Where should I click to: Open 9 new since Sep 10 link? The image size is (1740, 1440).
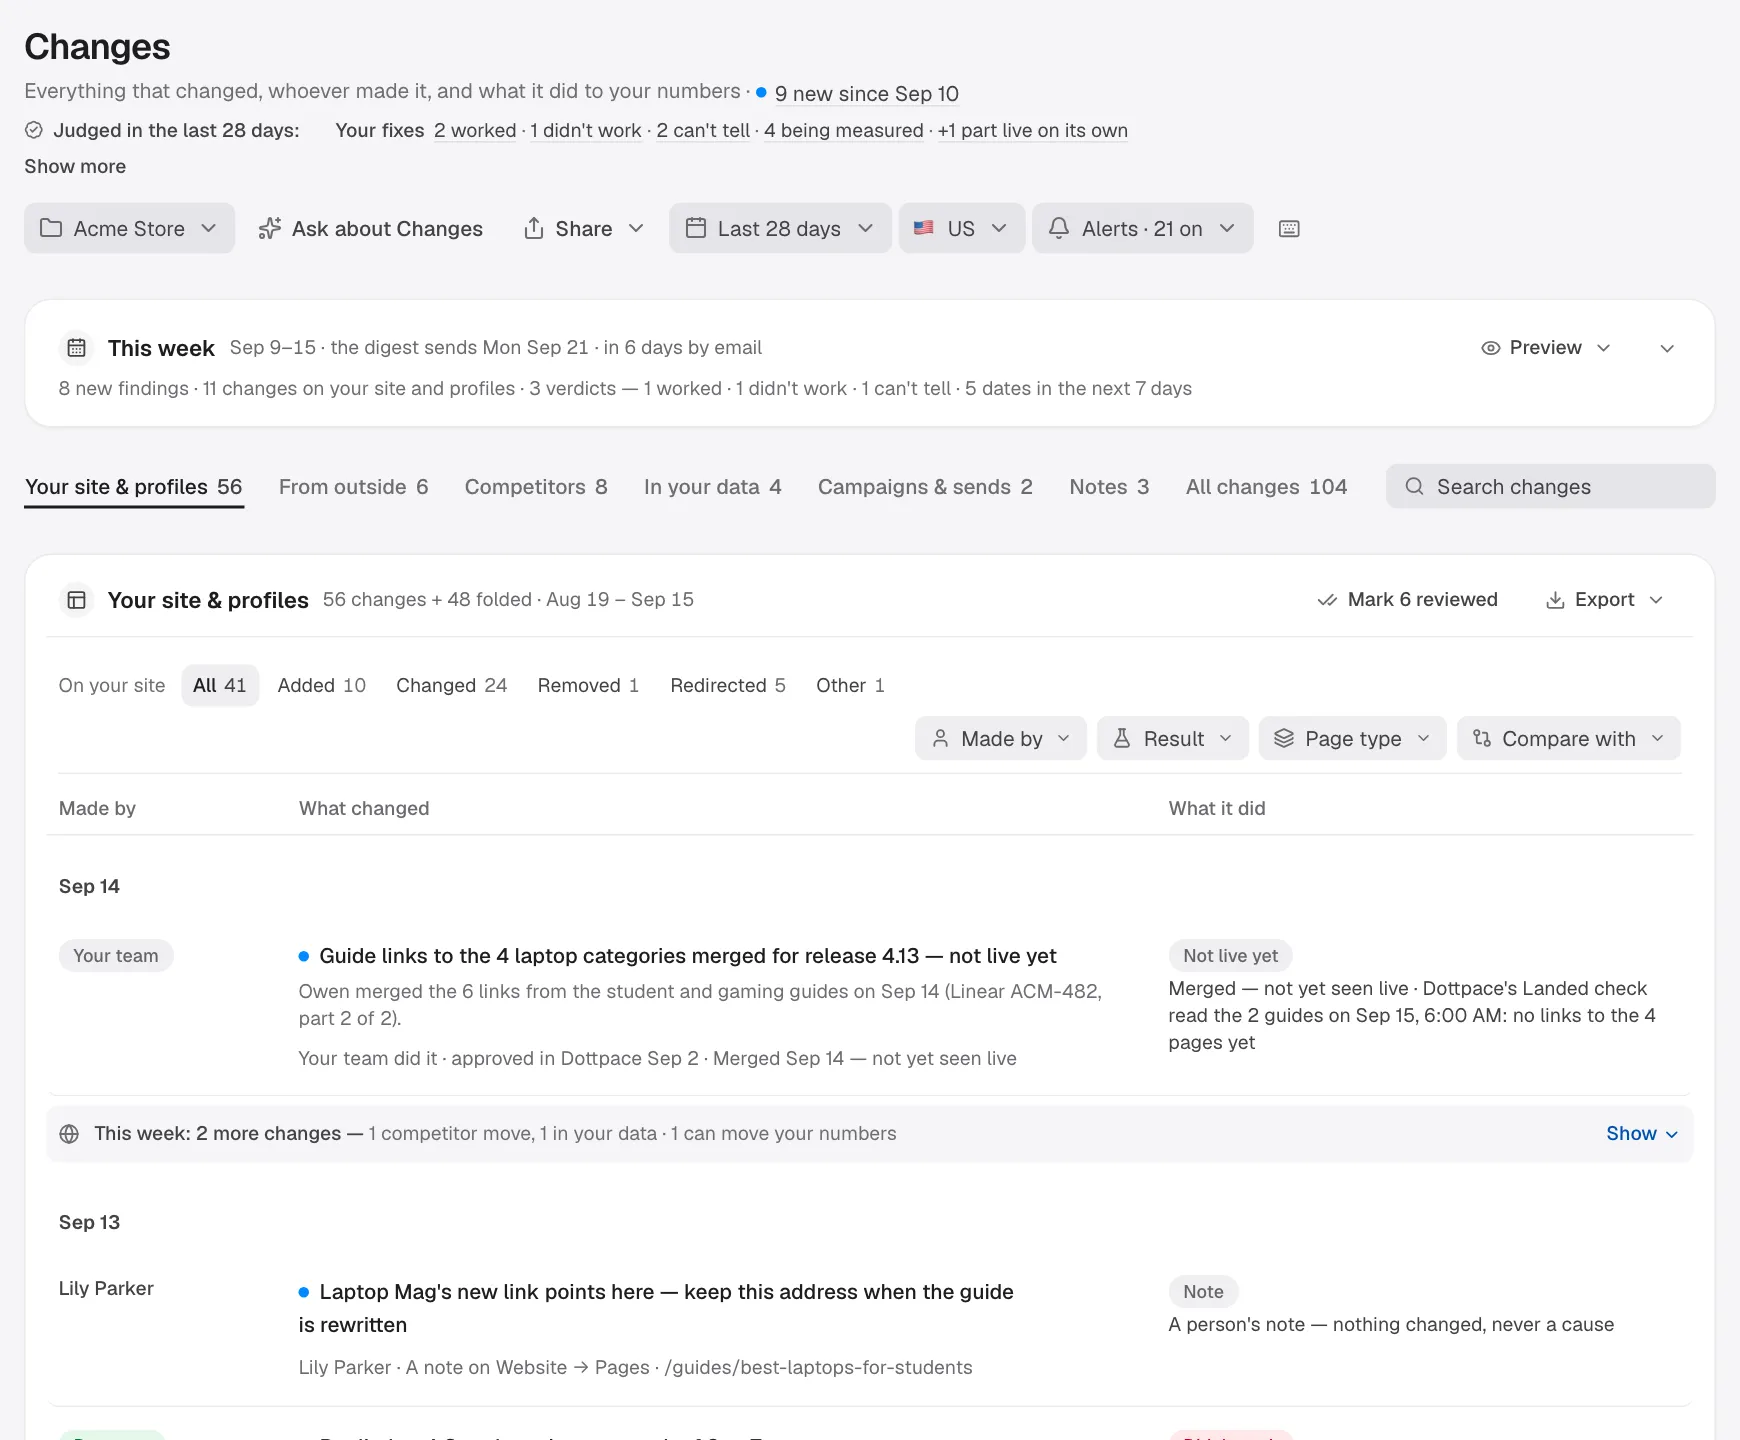point(867,94)
